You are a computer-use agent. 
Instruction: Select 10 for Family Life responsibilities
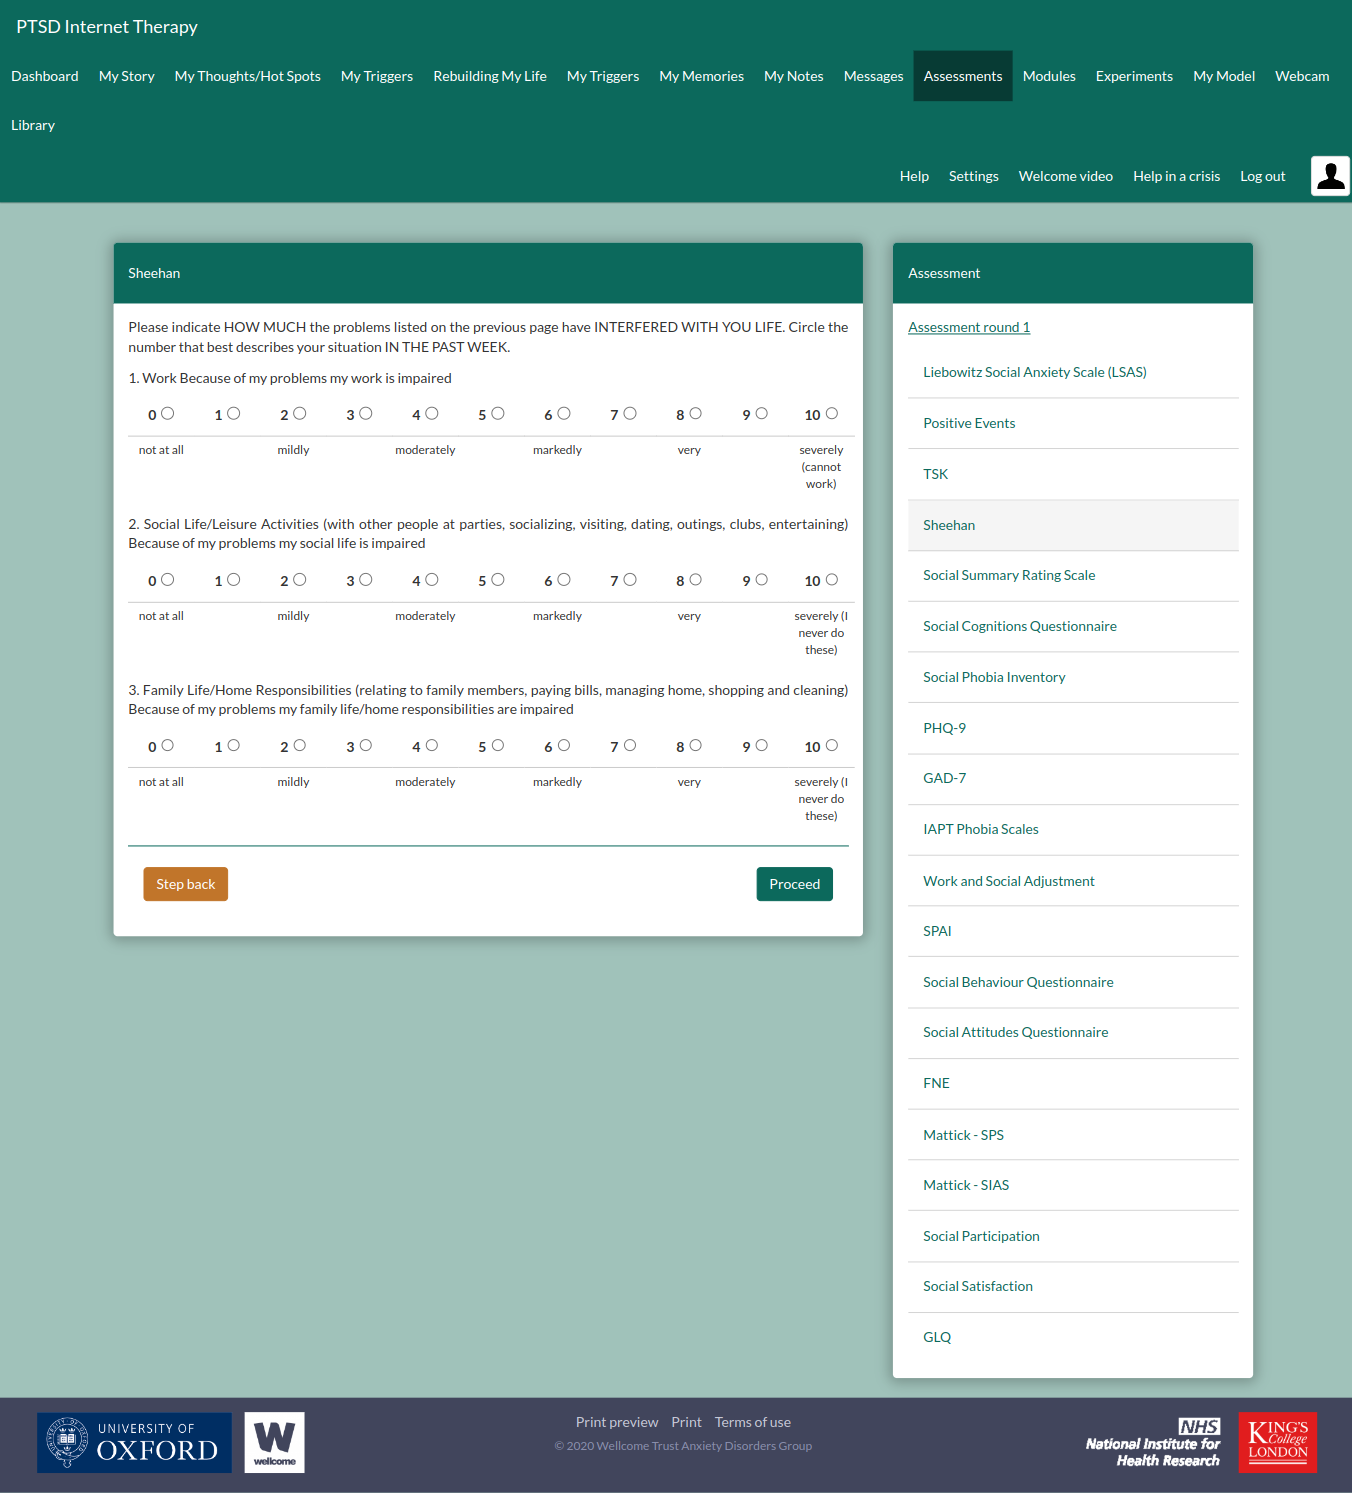point(832,746)
